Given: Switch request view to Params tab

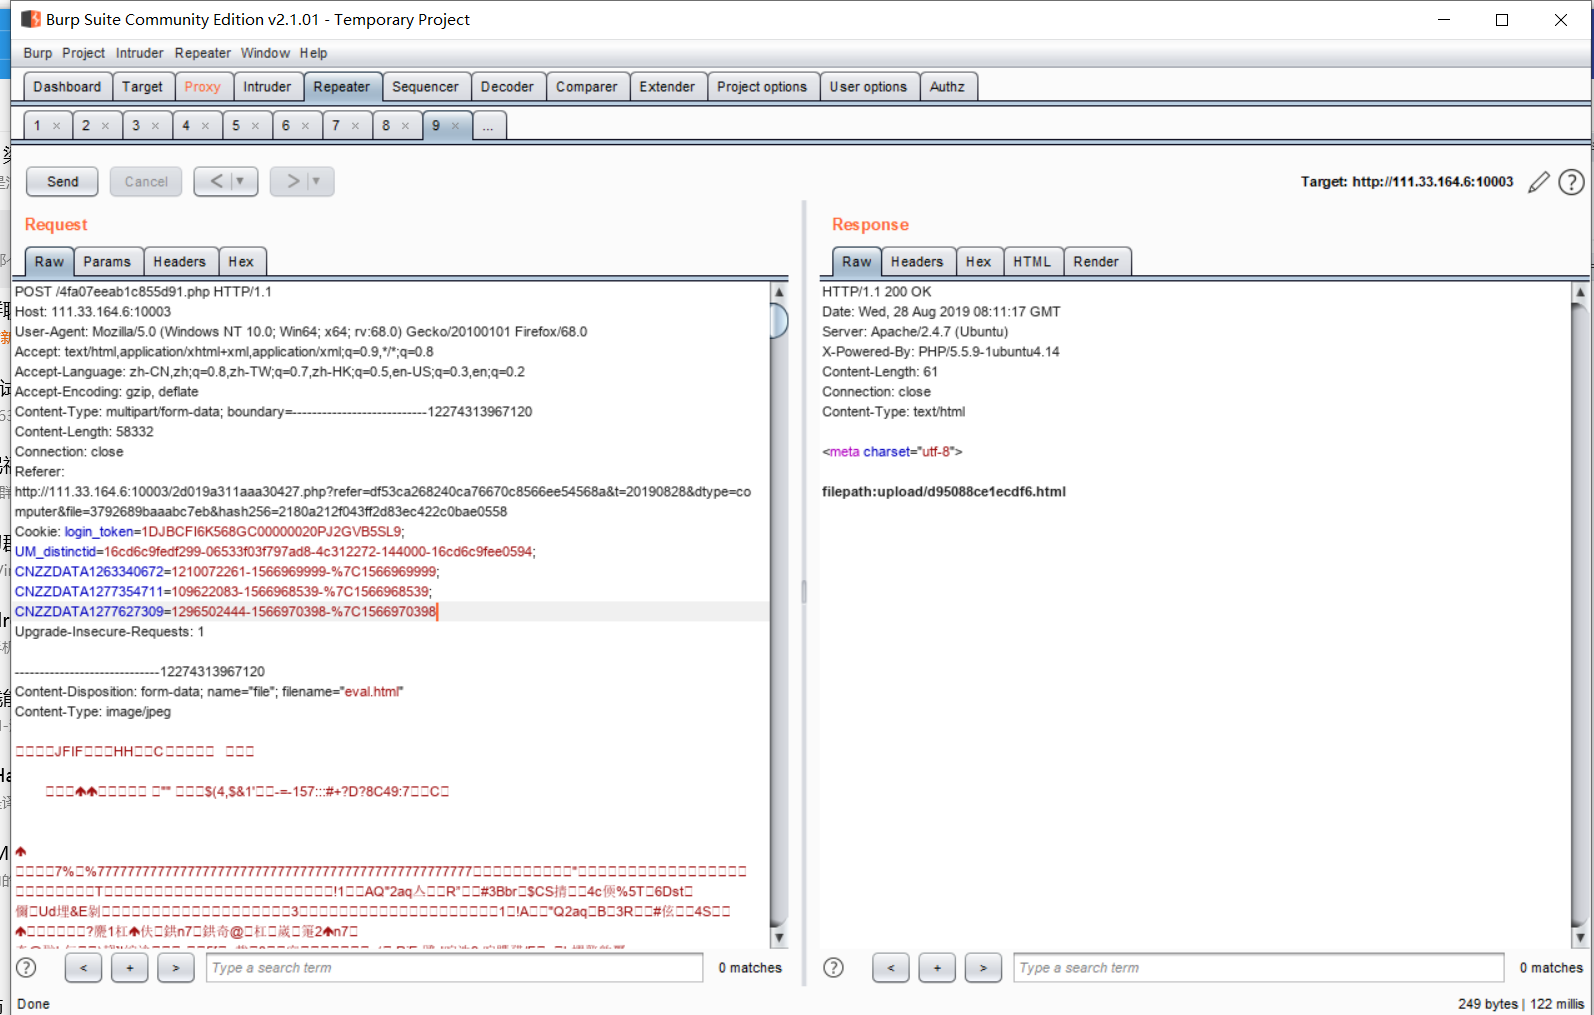Looking at the screenshot, I should tap(107, 262).
